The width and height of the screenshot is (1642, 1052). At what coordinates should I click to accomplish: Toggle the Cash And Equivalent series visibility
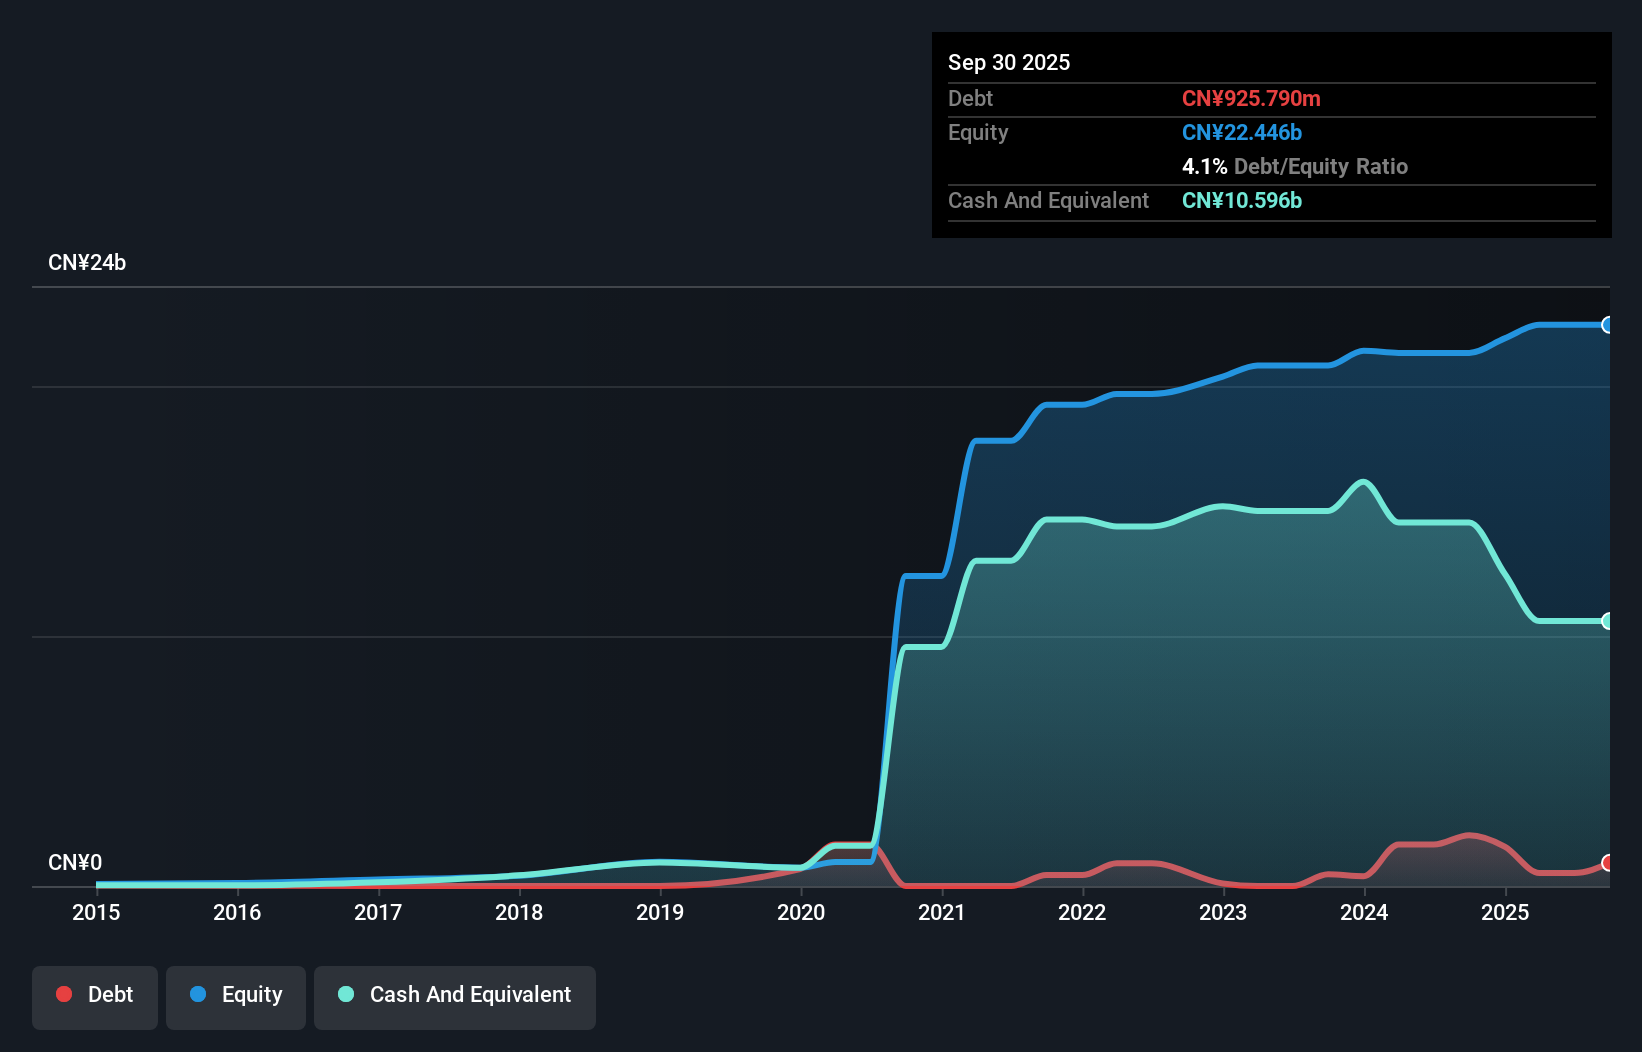[454, 997]
